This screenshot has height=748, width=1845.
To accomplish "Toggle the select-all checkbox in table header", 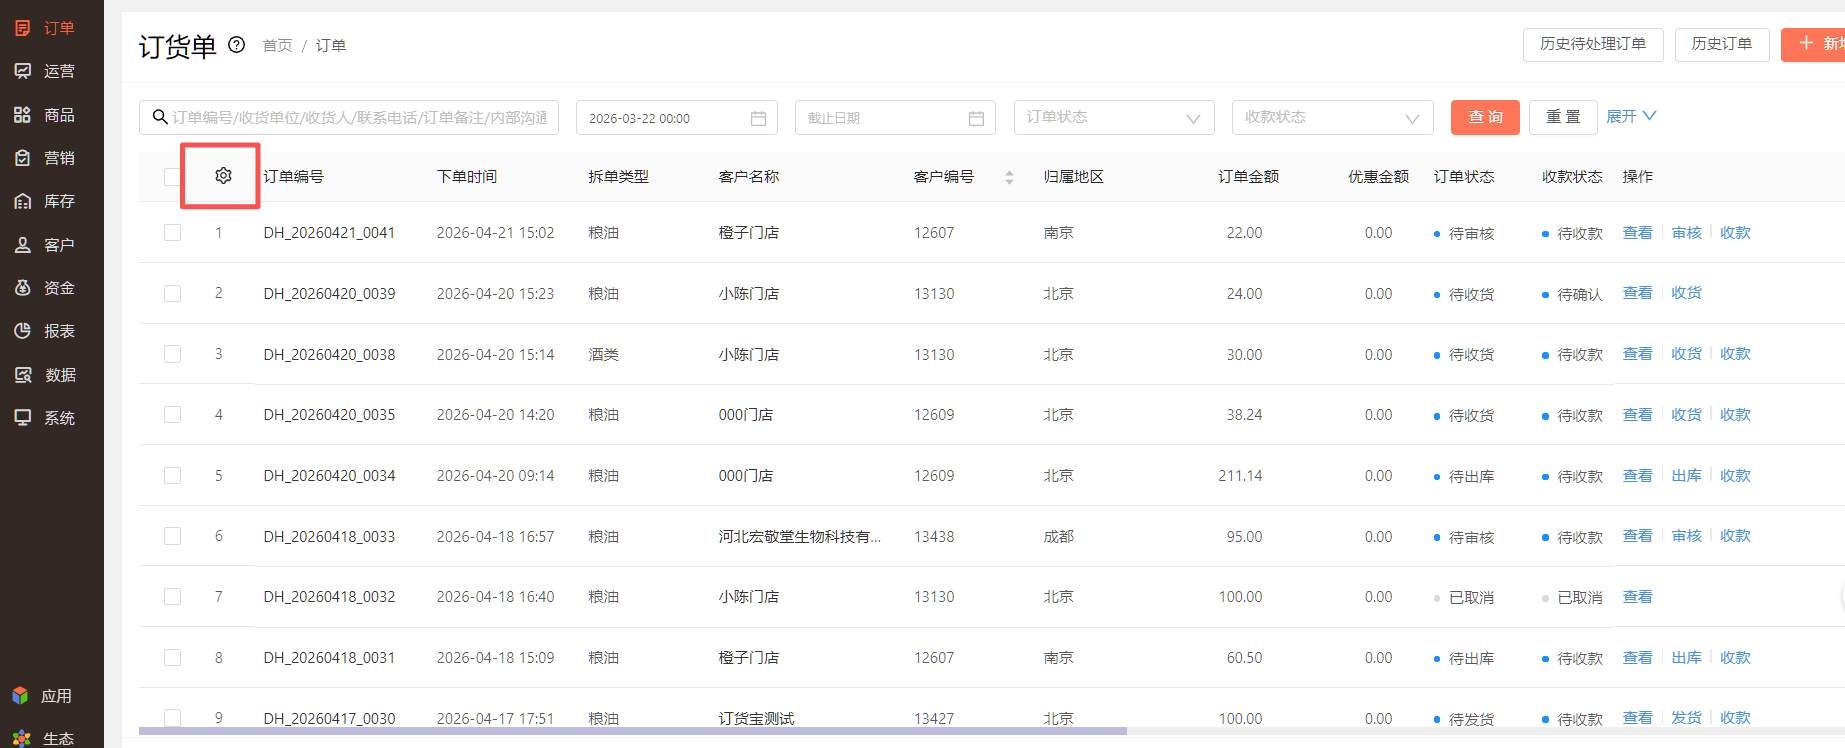I will [172, 176].
